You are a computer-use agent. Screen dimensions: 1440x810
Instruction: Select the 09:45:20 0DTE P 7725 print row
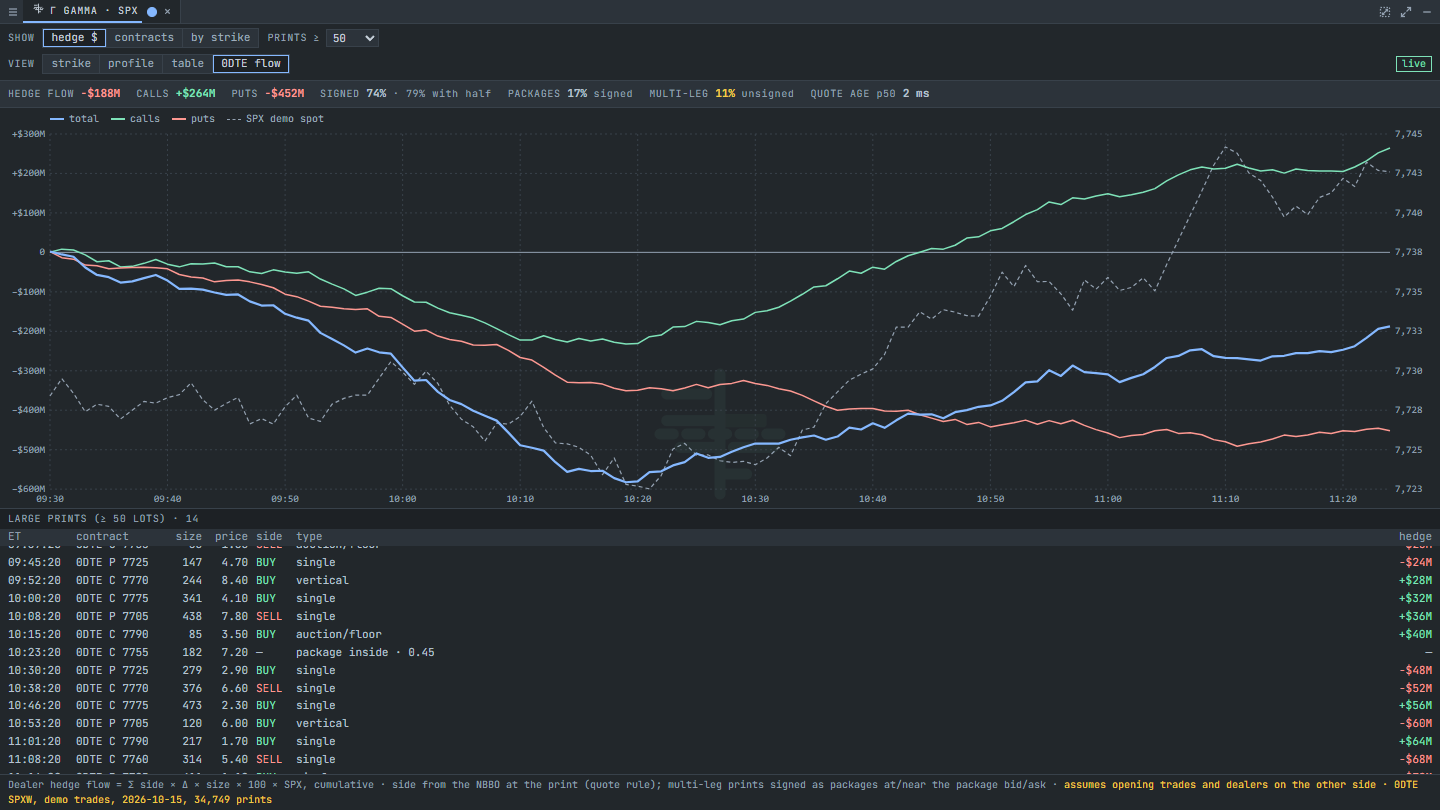tap(720, 563)
